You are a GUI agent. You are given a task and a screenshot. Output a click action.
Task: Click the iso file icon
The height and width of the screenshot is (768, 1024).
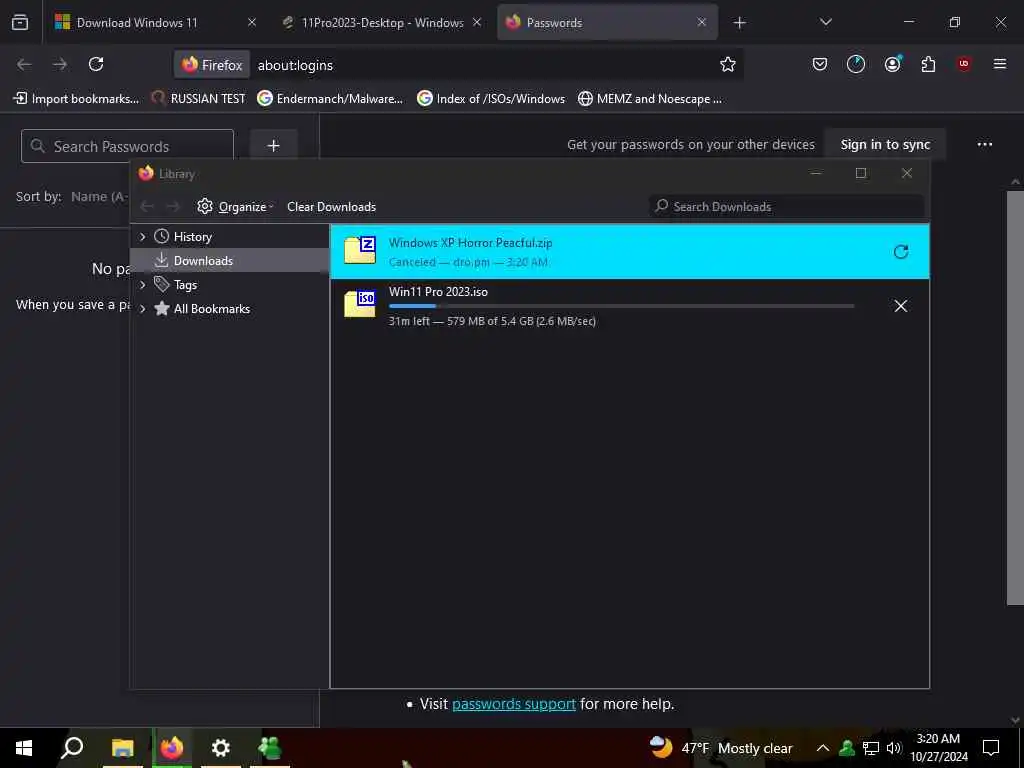(360, 304)
